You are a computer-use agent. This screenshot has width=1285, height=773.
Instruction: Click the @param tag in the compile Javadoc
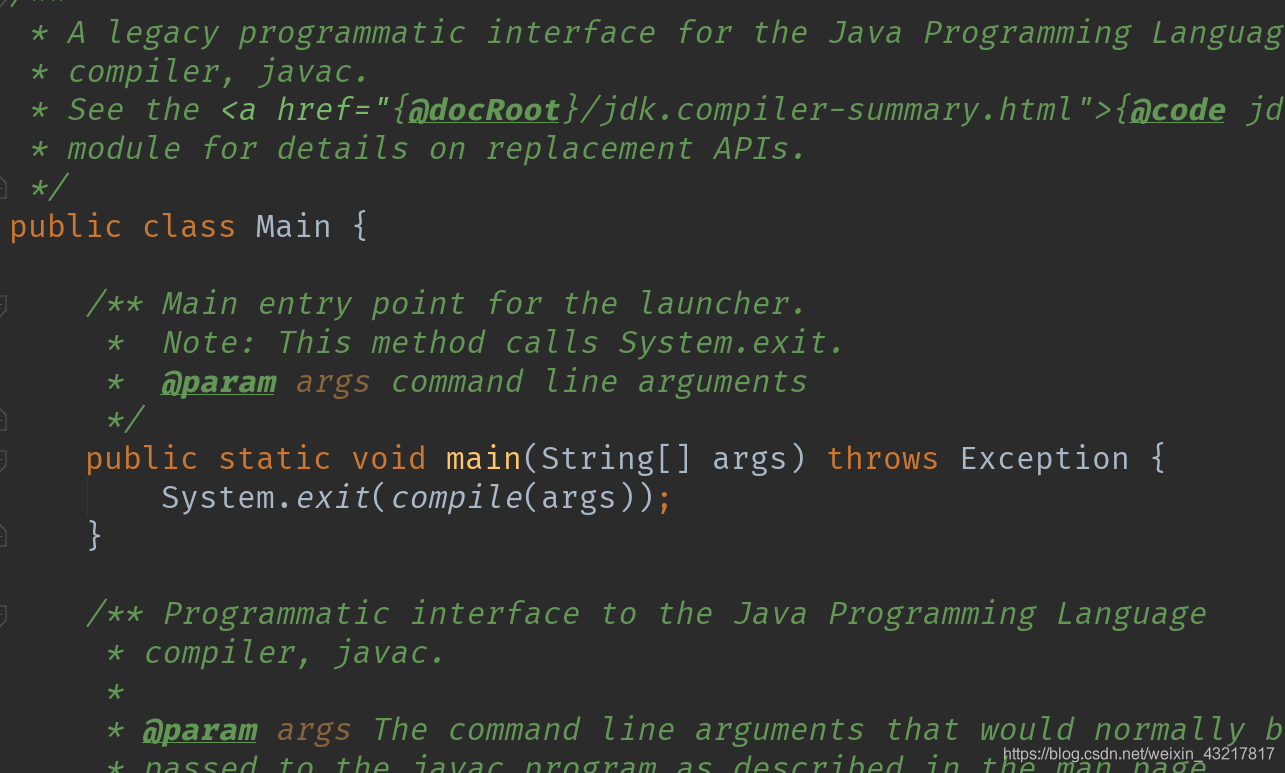tap(199, 730)
